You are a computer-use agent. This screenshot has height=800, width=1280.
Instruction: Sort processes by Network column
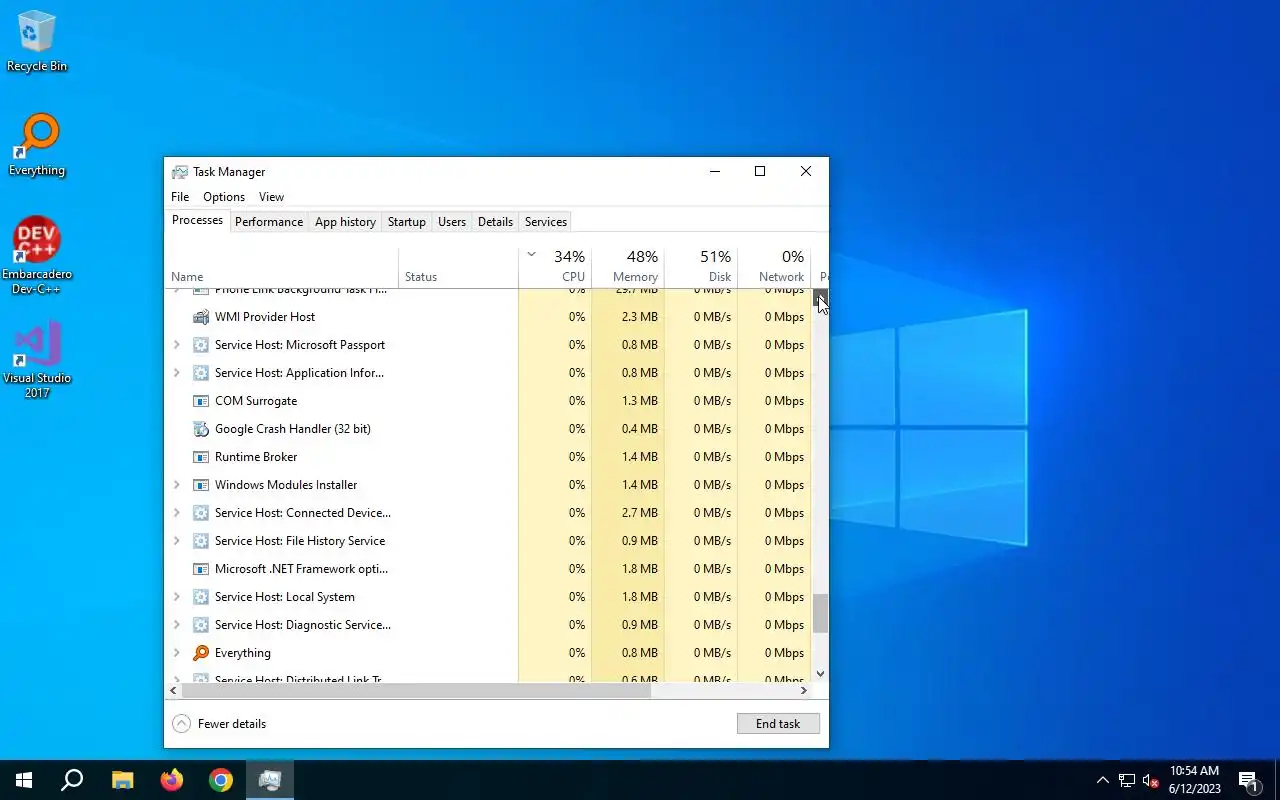point(774,267)
